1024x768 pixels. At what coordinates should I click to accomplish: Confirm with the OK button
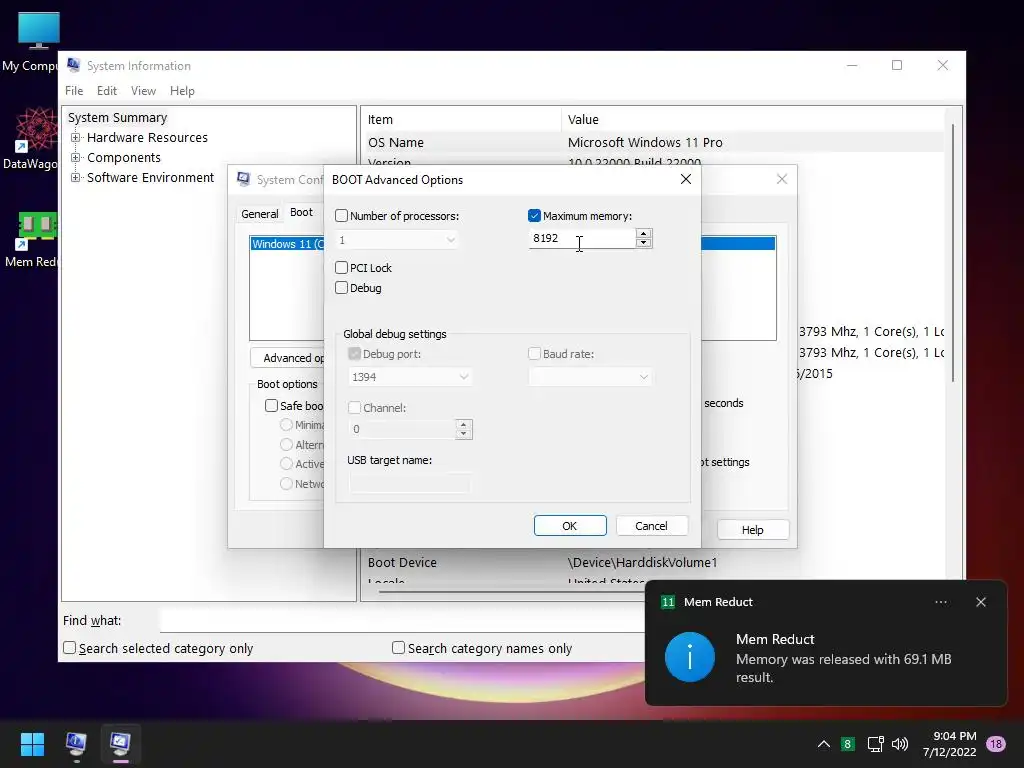pyautogui.click(x=569, y=526)
